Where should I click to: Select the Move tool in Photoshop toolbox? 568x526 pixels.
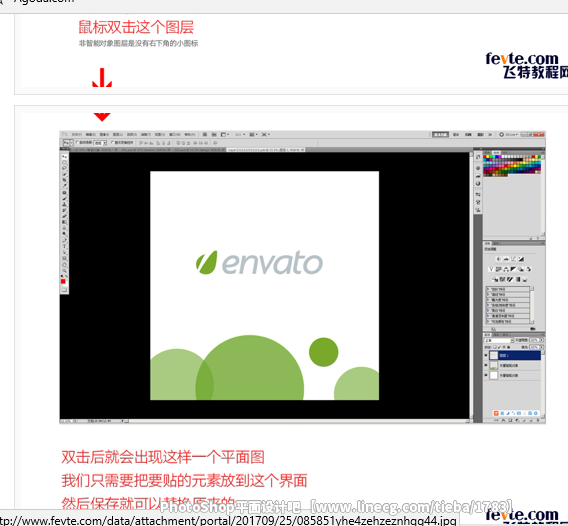tap(64, 157)
